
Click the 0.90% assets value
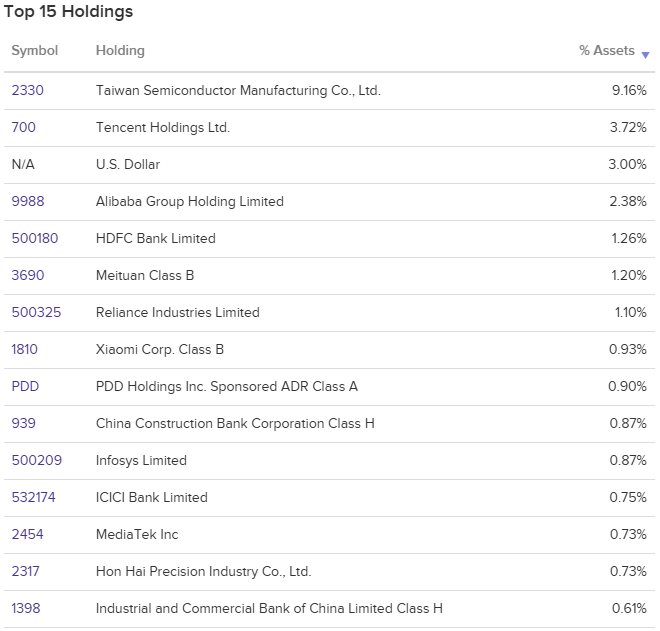pyautogui.click(x=627, y=386)
